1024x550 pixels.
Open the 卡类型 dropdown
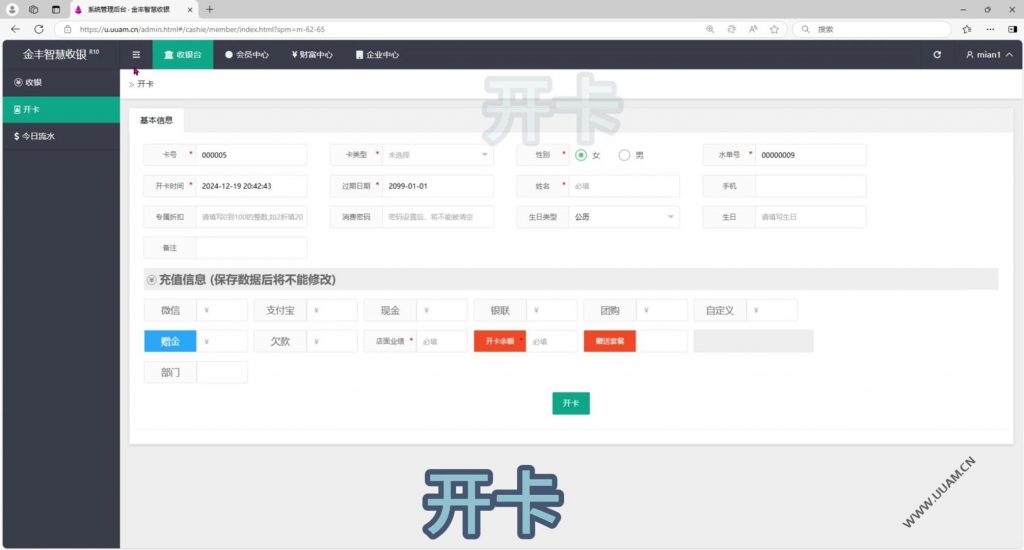point(438,155)
